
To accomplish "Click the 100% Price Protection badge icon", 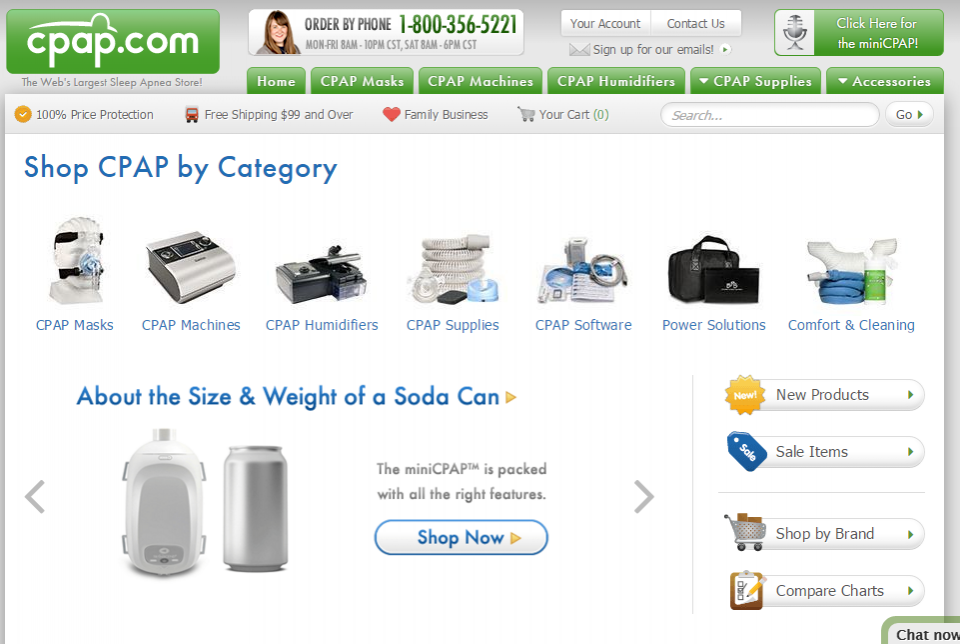I will coord(23,114).
